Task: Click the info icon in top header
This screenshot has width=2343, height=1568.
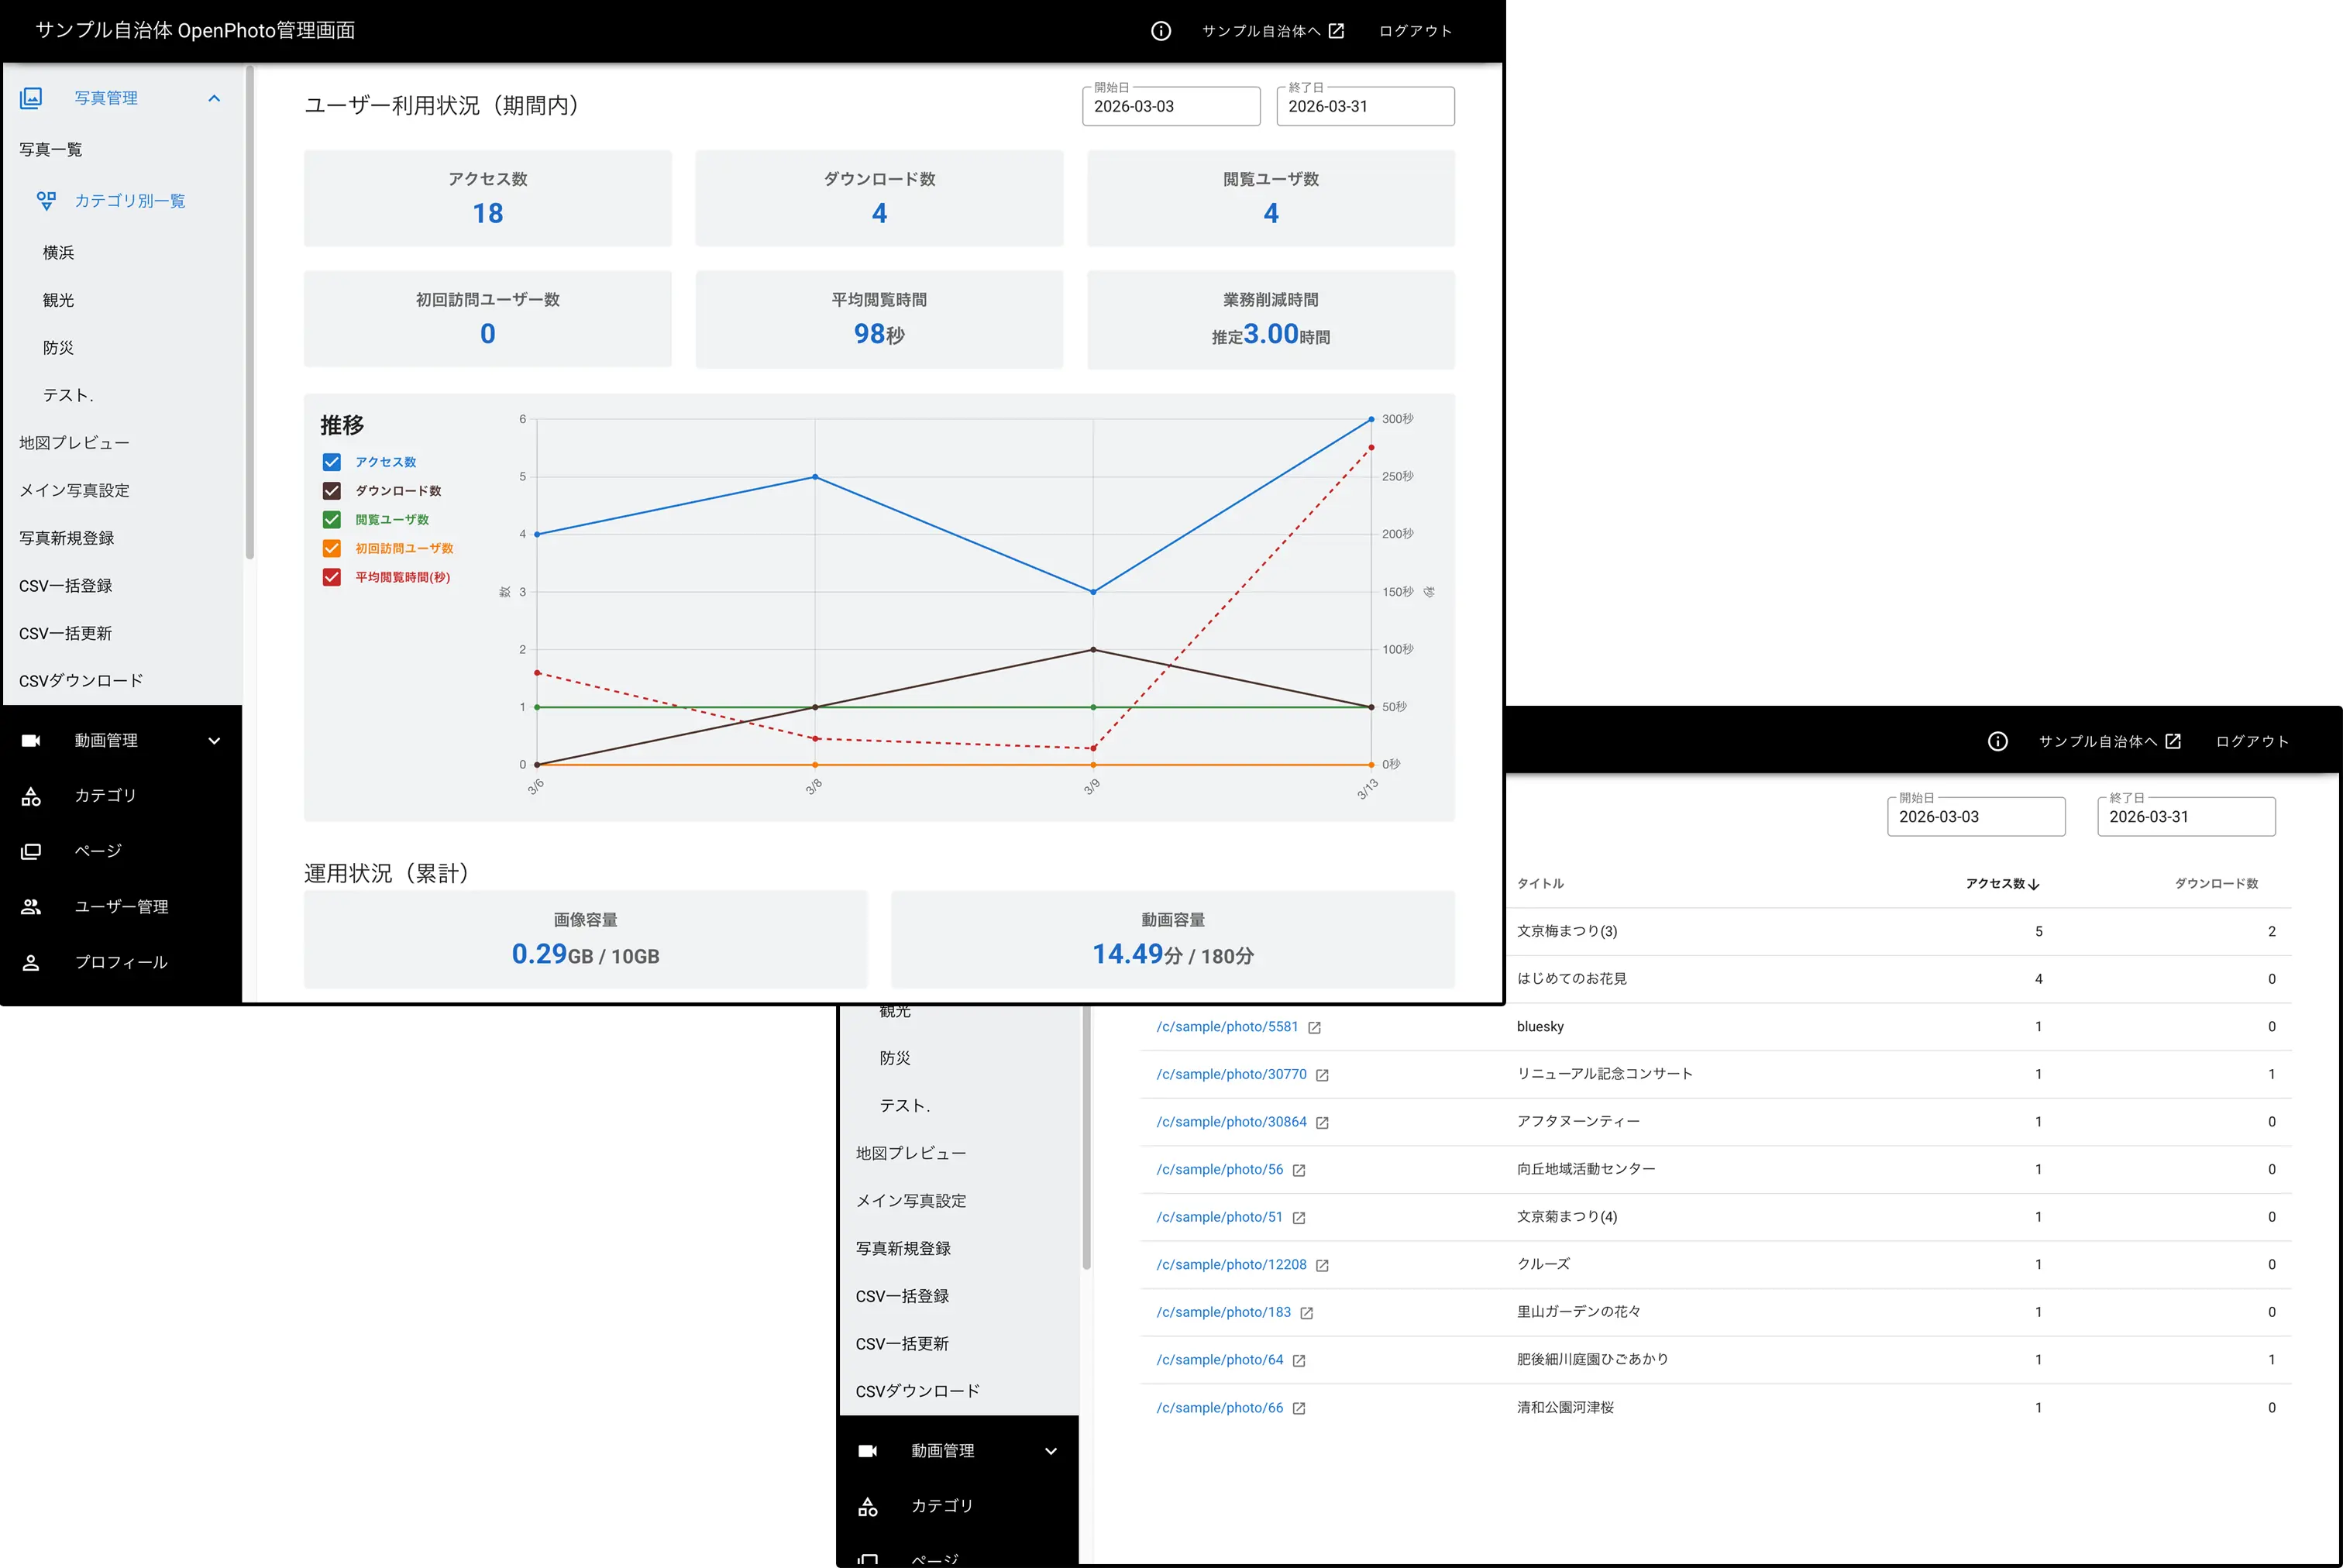Action: (1160, 31)
